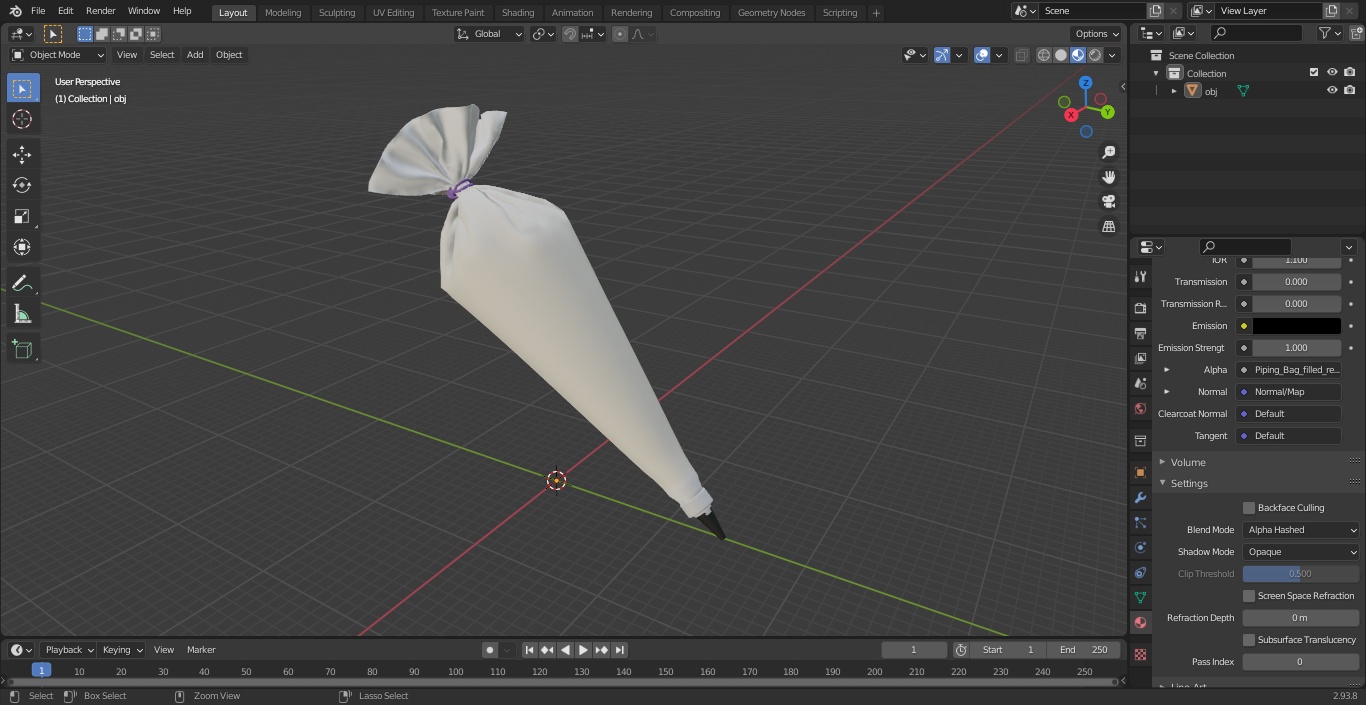Toggle camera view icon

pos(1108,202)
